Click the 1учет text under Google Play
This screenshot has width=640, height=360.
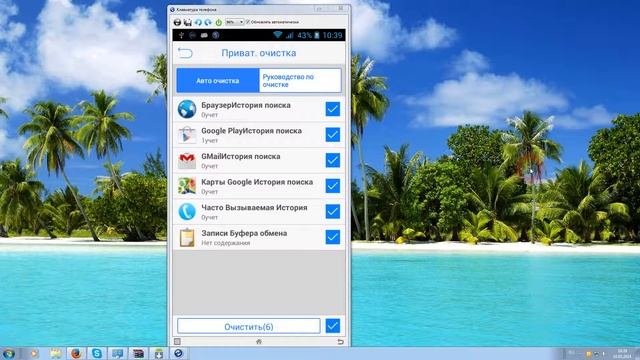tap(209, 140)
